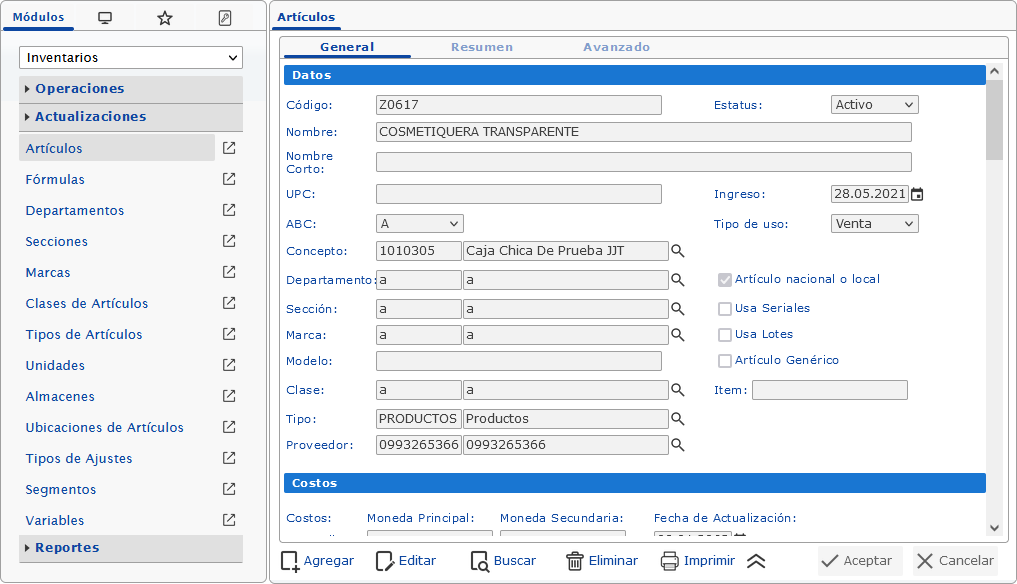Image resolution: width=1017 pixels, height=584 pixels.
Task: Open Ubicaciones de Artículos external icon
Action: (229, 427)
